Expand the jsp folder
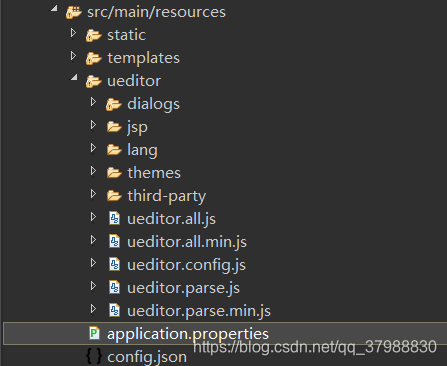The height and width of the screenshot is (366, 447). pos(94,125)
